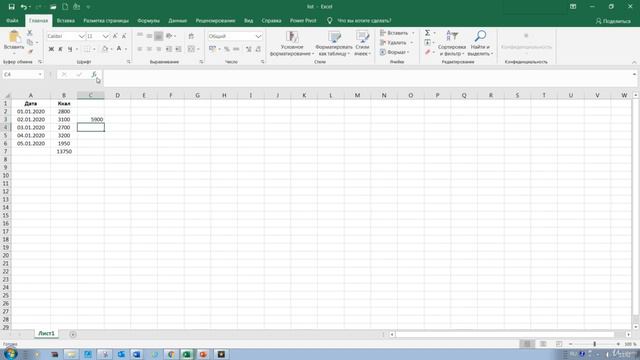Click the zoom slider in the status bar

[594, 344]
